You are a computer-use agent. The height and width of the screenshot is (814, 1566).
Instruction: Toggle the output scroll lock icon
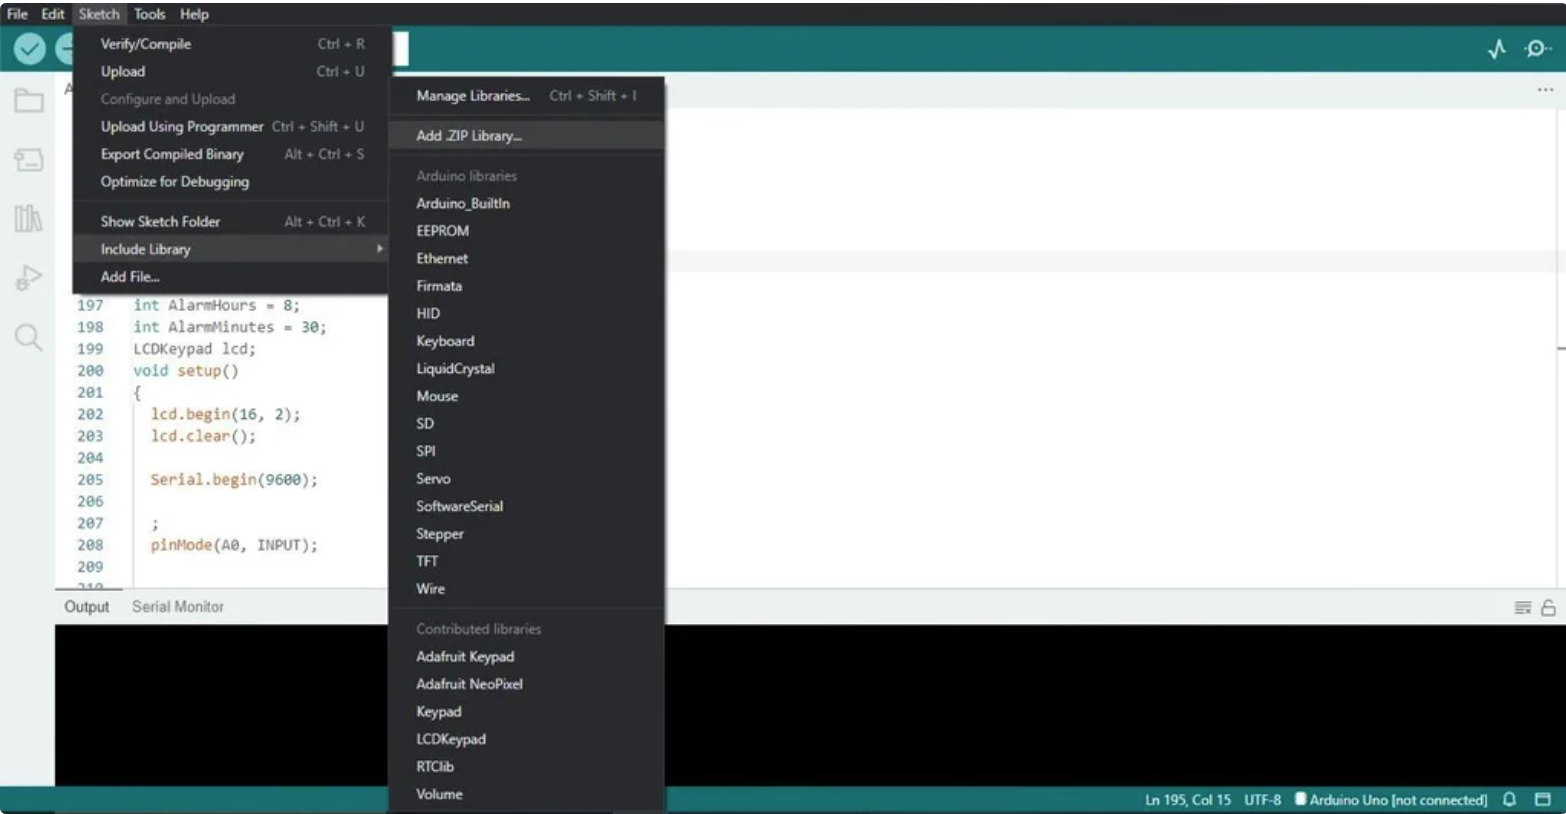pyautogui.click(x=1548, y=607)
